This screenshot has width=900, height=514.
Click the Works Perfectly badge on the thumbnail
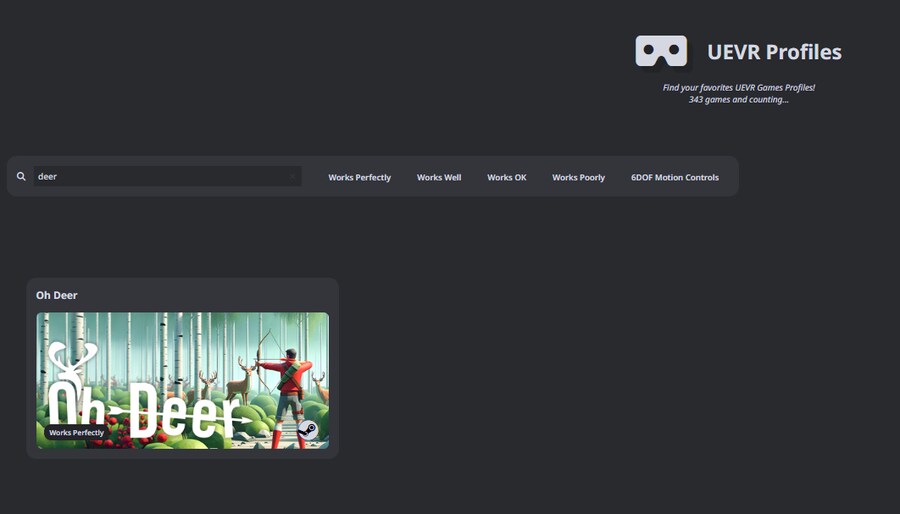point(76,433)
